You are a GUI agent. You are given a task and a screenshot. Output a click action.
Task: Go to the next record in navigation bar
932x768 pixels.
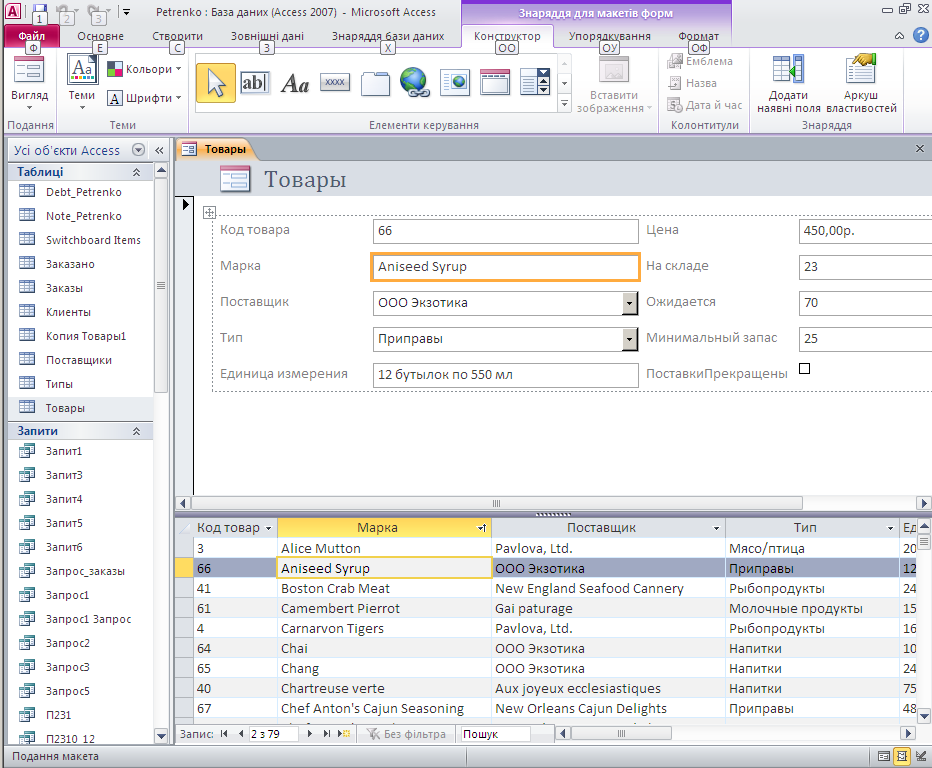(310, 734)
